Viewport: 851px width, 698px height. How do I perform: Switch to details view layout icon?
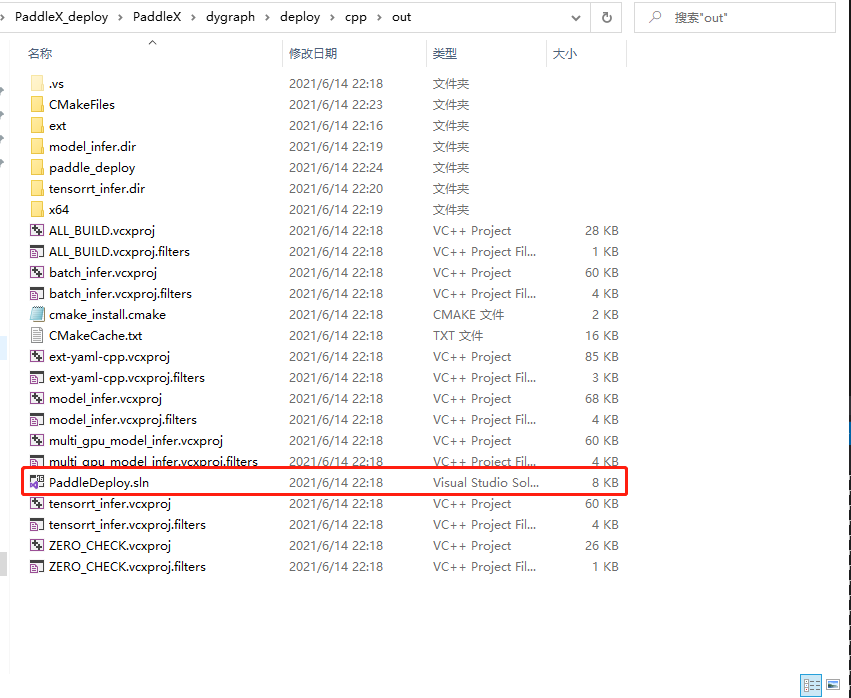[x=812, y=685]
